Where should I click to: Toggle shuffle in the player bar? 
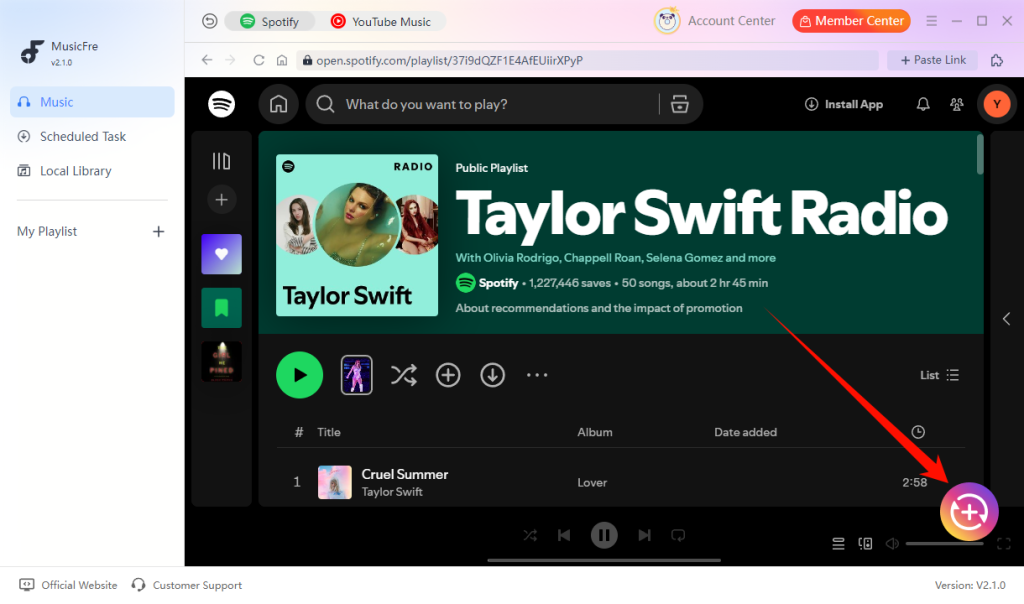(530, 535)
